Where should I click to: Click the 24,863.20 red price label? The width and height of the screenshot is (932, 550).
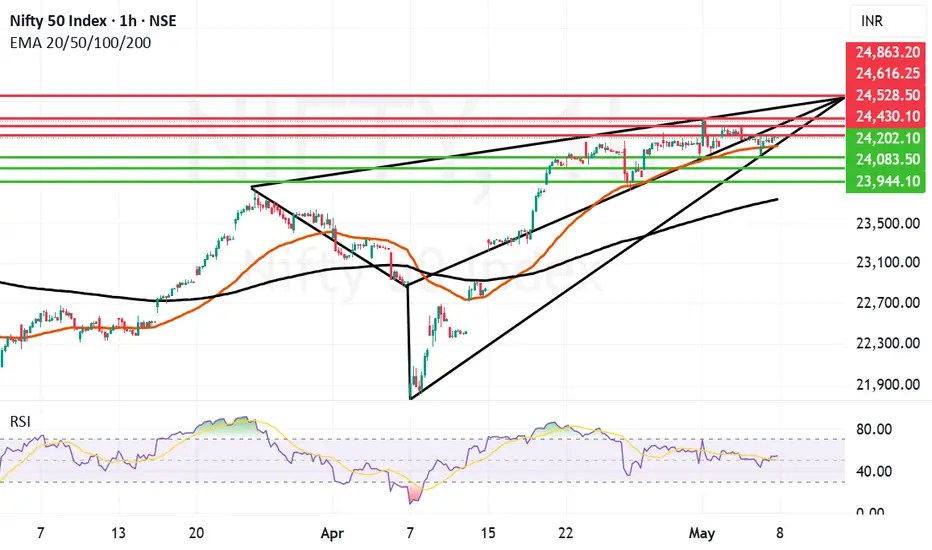(x=886, y=52)
